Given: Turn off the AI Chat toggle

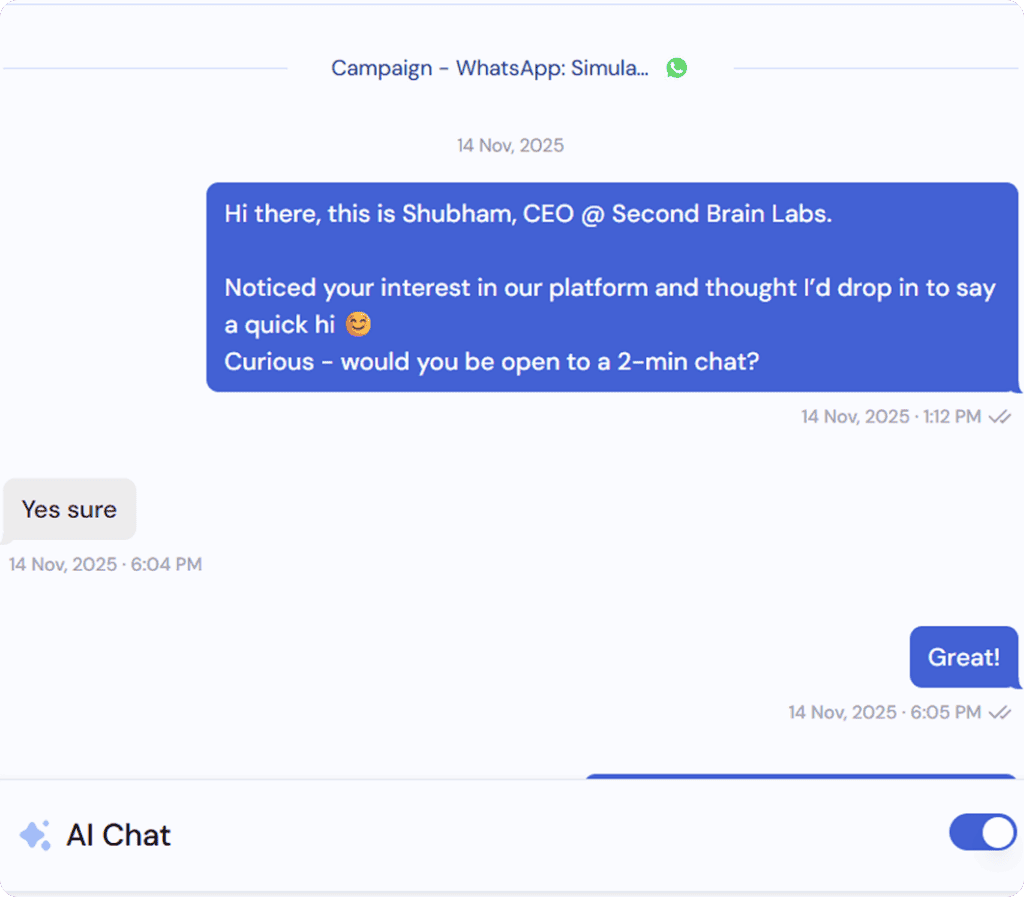Looking at the screenshot, I should click(x=982, y=832).
